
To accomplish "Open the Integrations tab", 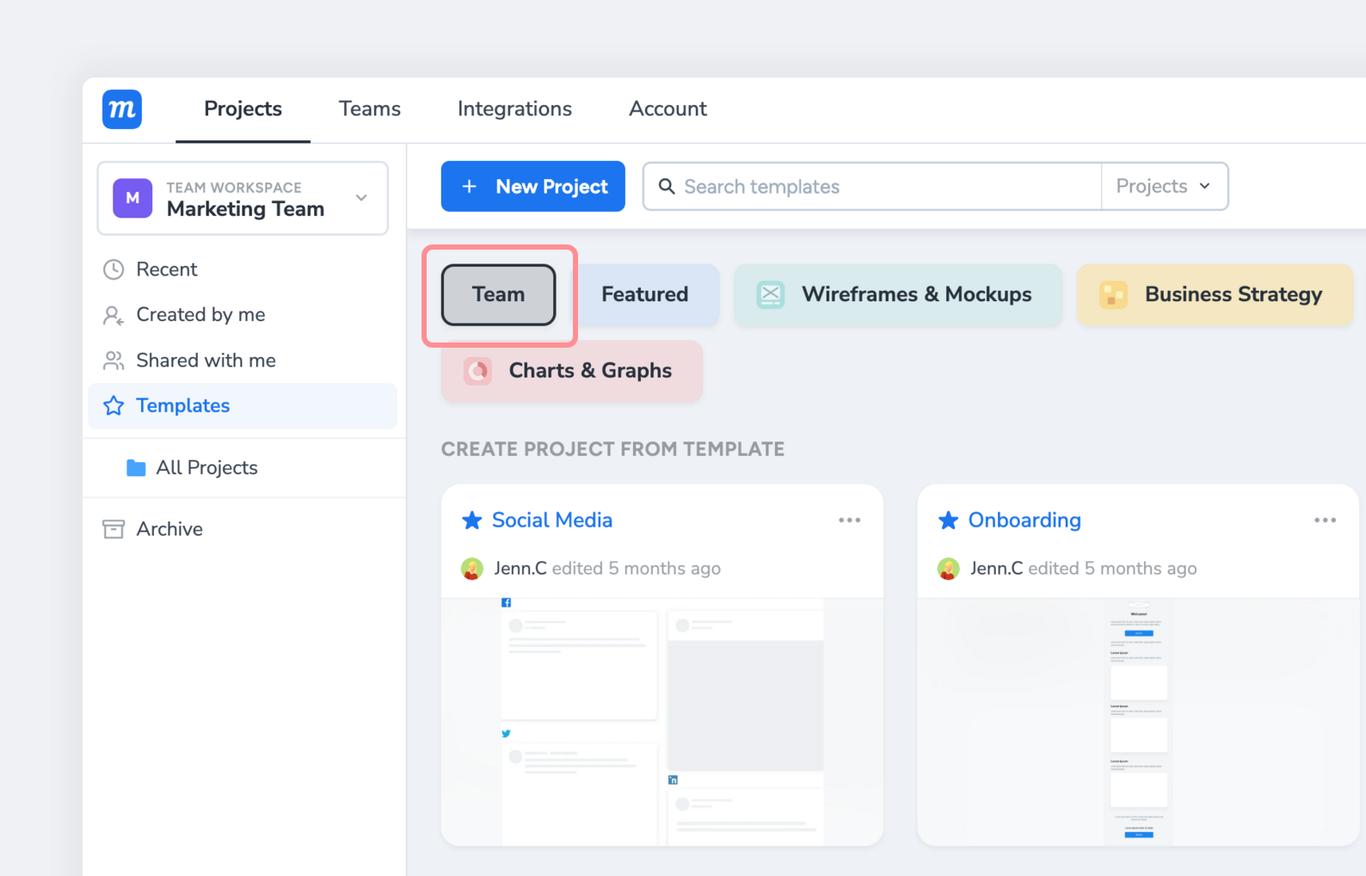I will click(515, 109).
